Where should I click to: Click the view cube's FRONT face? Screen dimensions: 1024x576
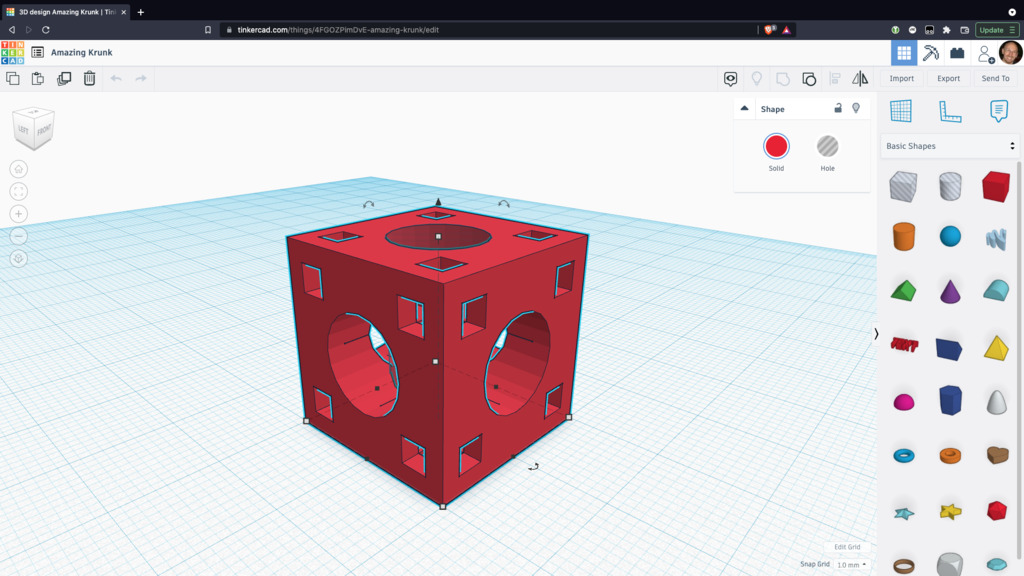pos(44,130)
